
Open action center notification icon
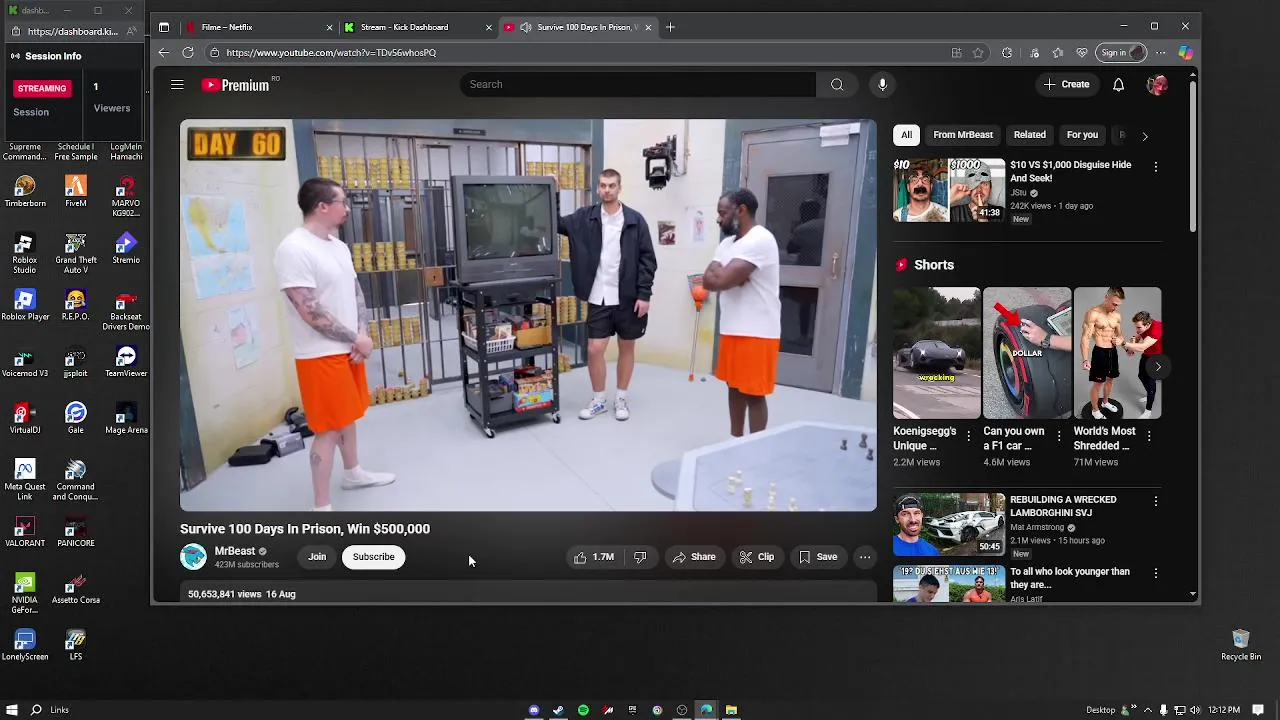click(1258, 710)
